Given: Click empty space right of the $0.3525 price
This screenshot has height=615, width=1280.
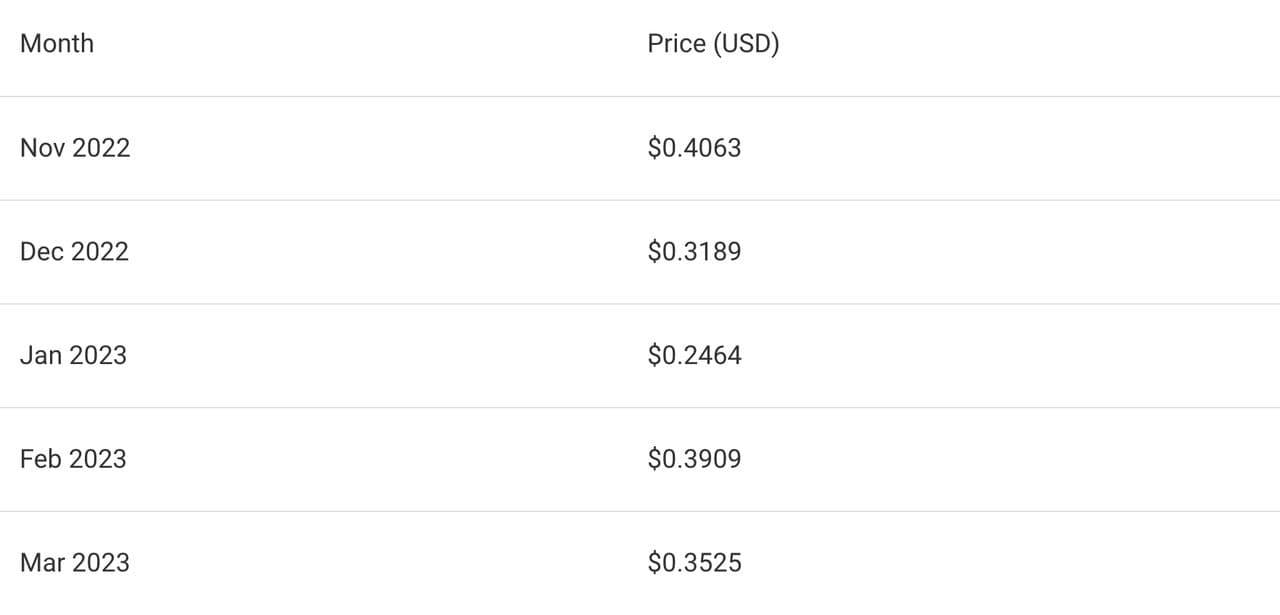Looking at the screenshot, I should pos(1000,563).
